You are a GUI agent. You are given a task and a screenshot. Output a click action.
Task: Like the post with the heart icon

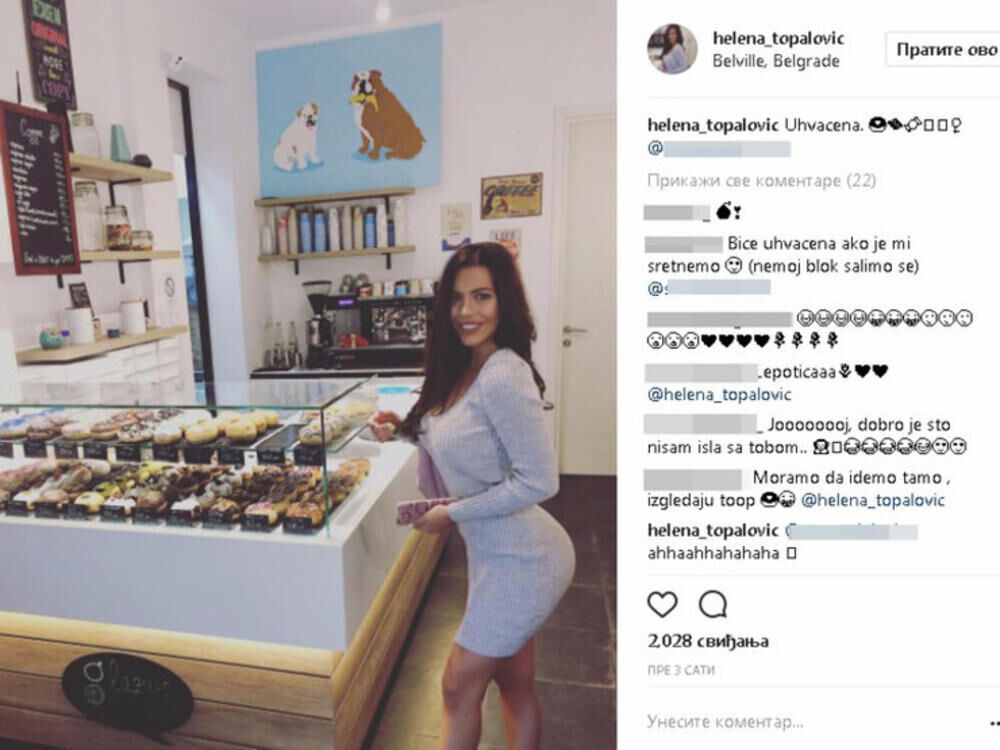pyautogui.click(x=662, y=604)
